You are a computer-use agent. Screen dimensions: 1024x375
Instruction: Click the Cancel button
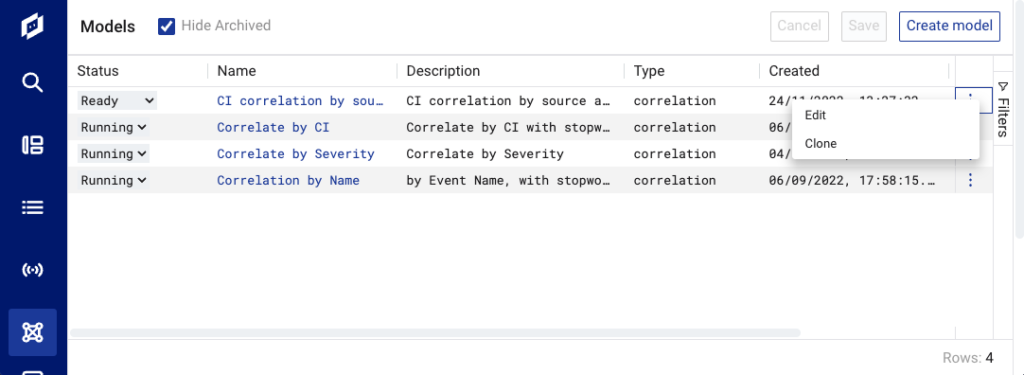pyautogui.click(x=799, y=26)
